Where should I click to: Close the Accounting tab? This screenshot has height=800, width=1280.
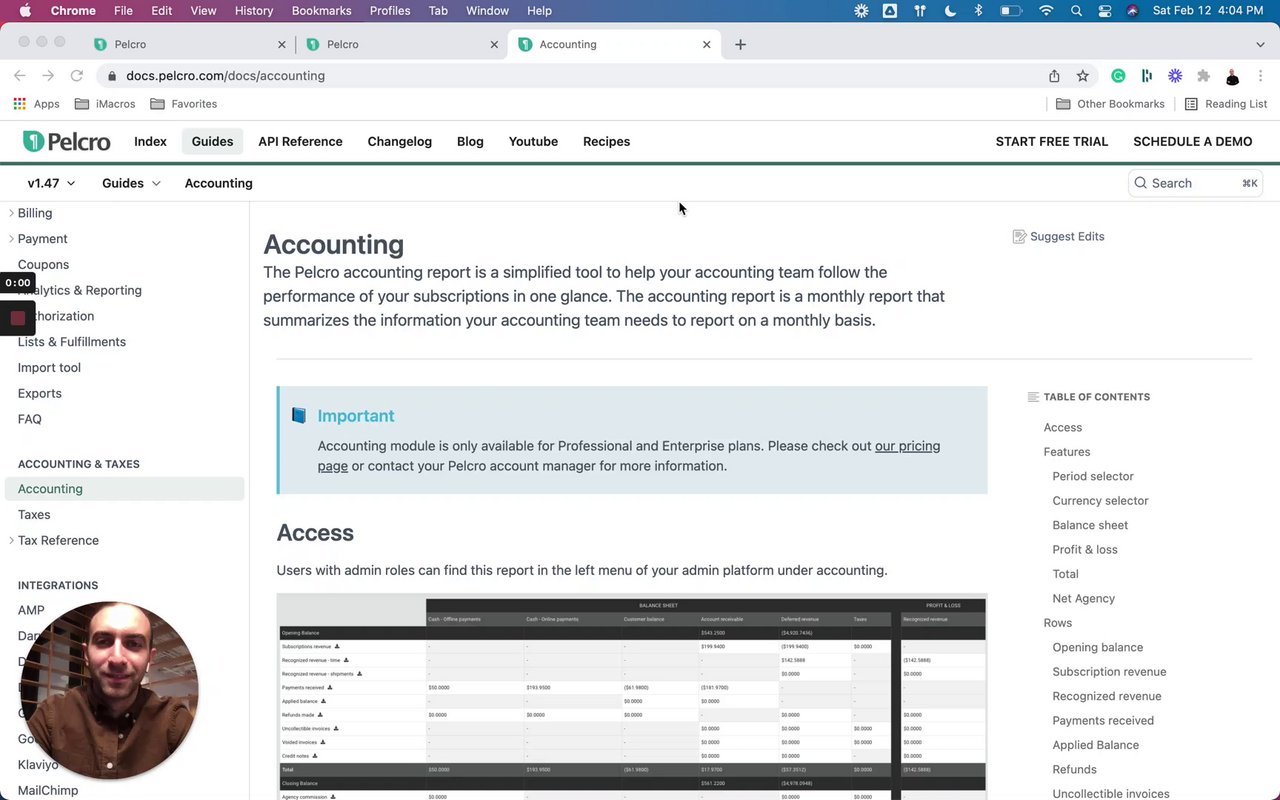point(707,44)
